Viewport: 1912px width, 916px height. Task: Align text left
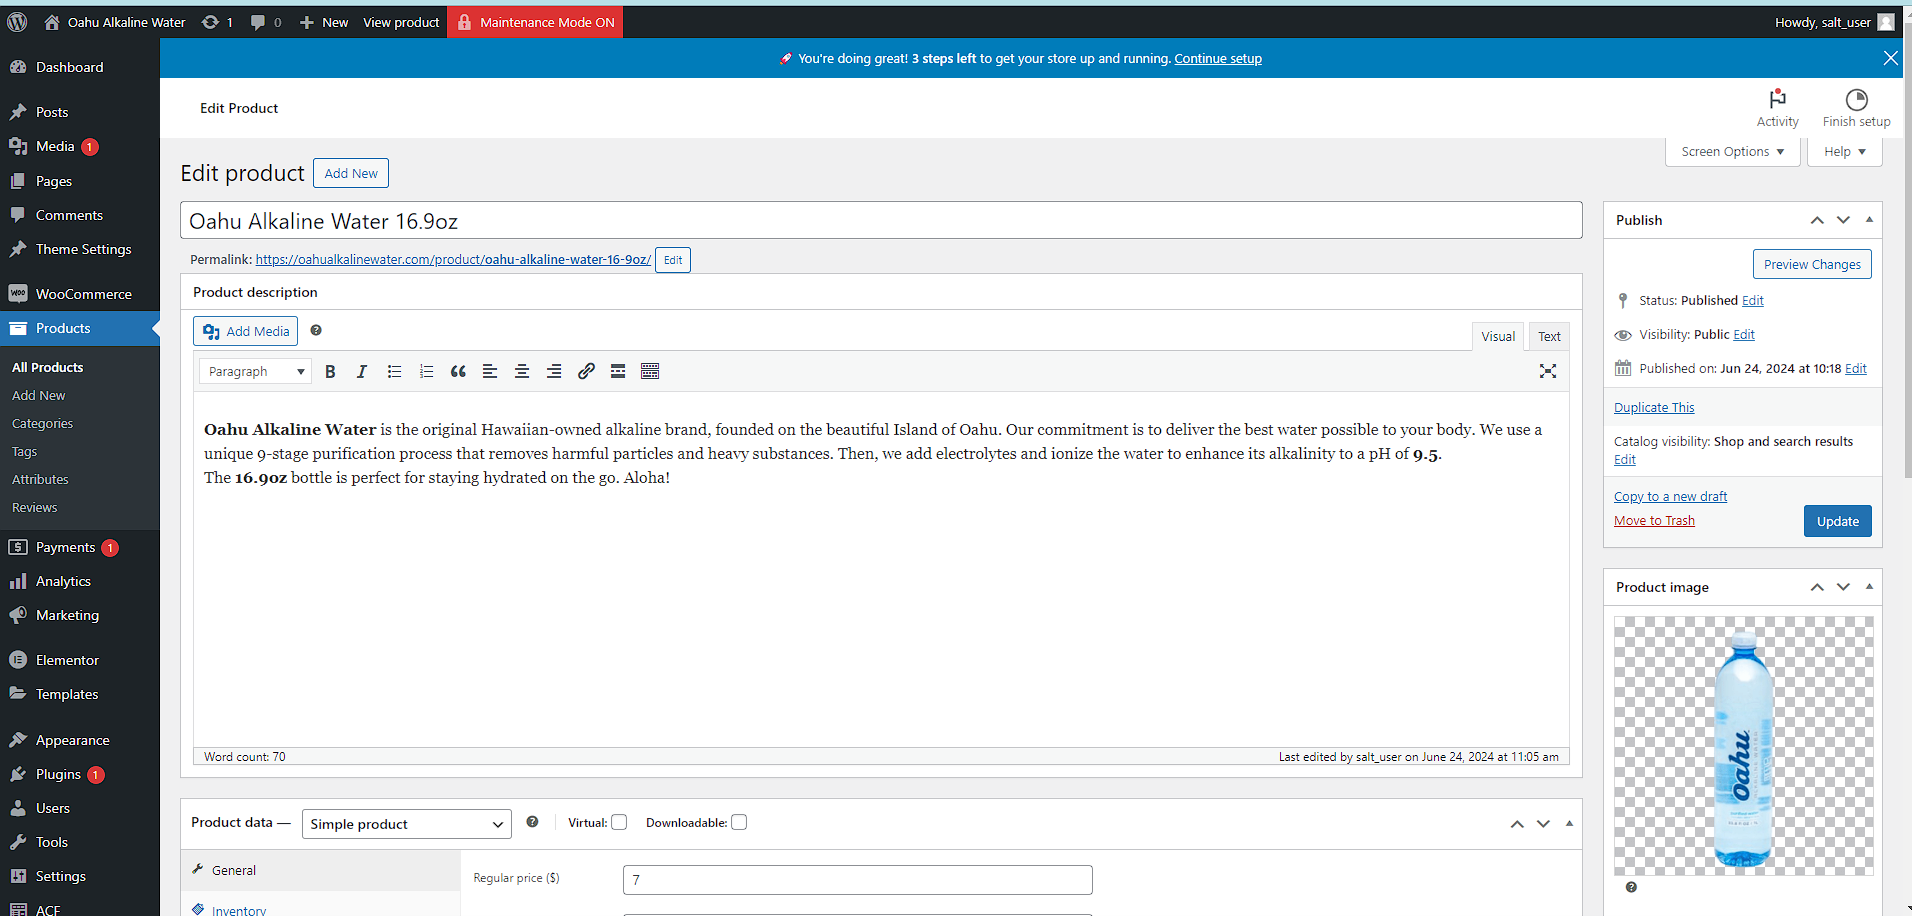[x=490, y=371]
